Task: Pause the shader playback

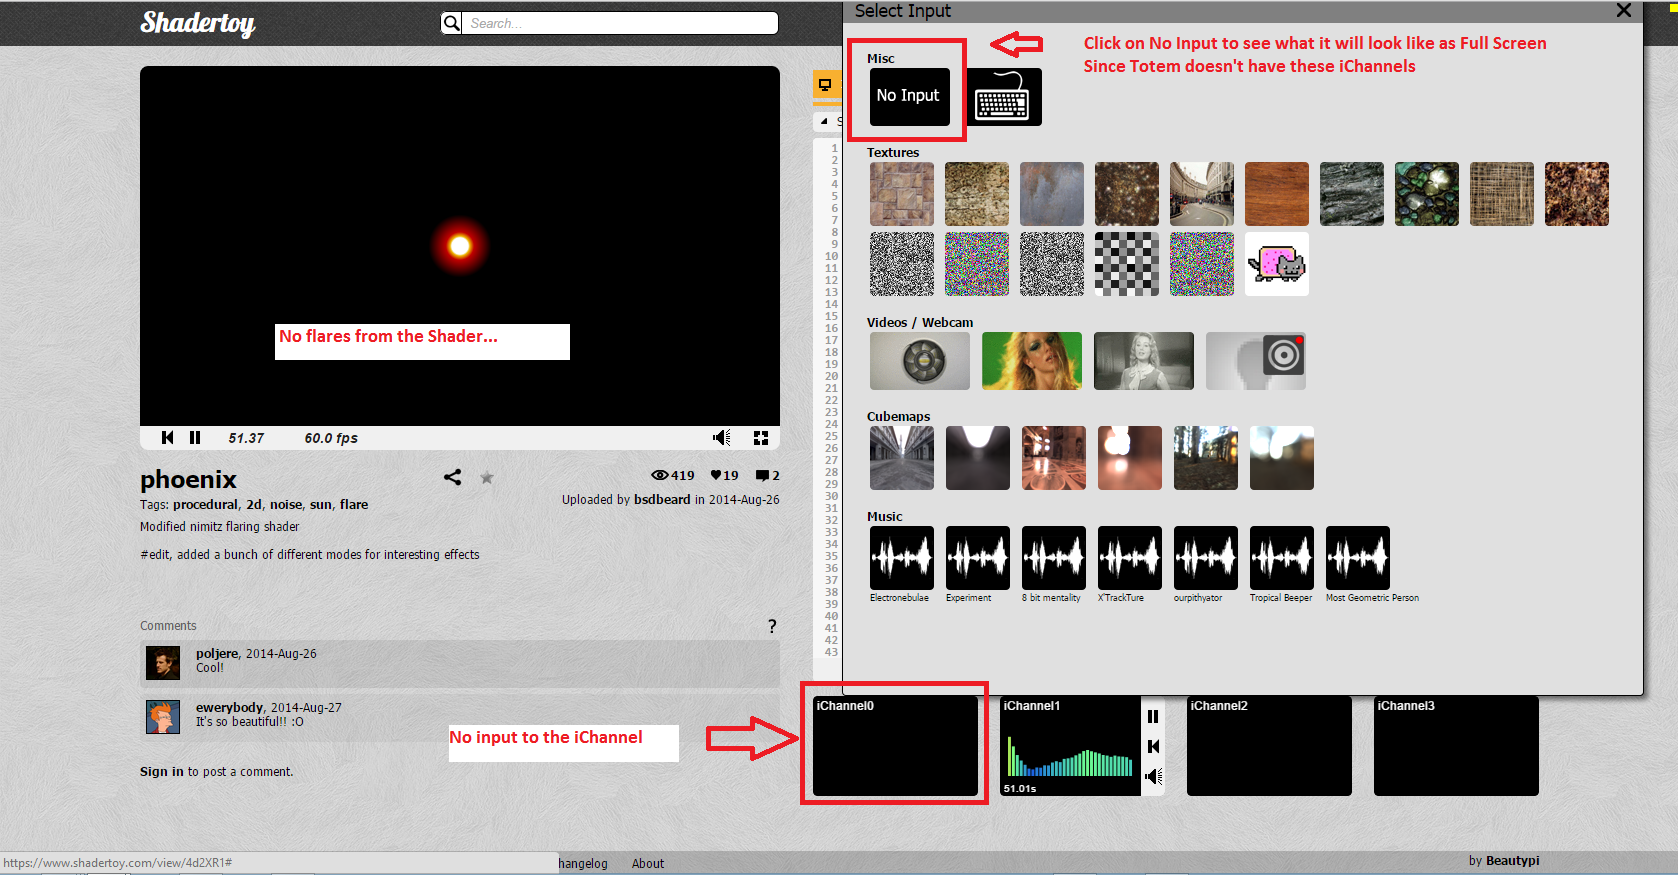Action: pos(195,438)
